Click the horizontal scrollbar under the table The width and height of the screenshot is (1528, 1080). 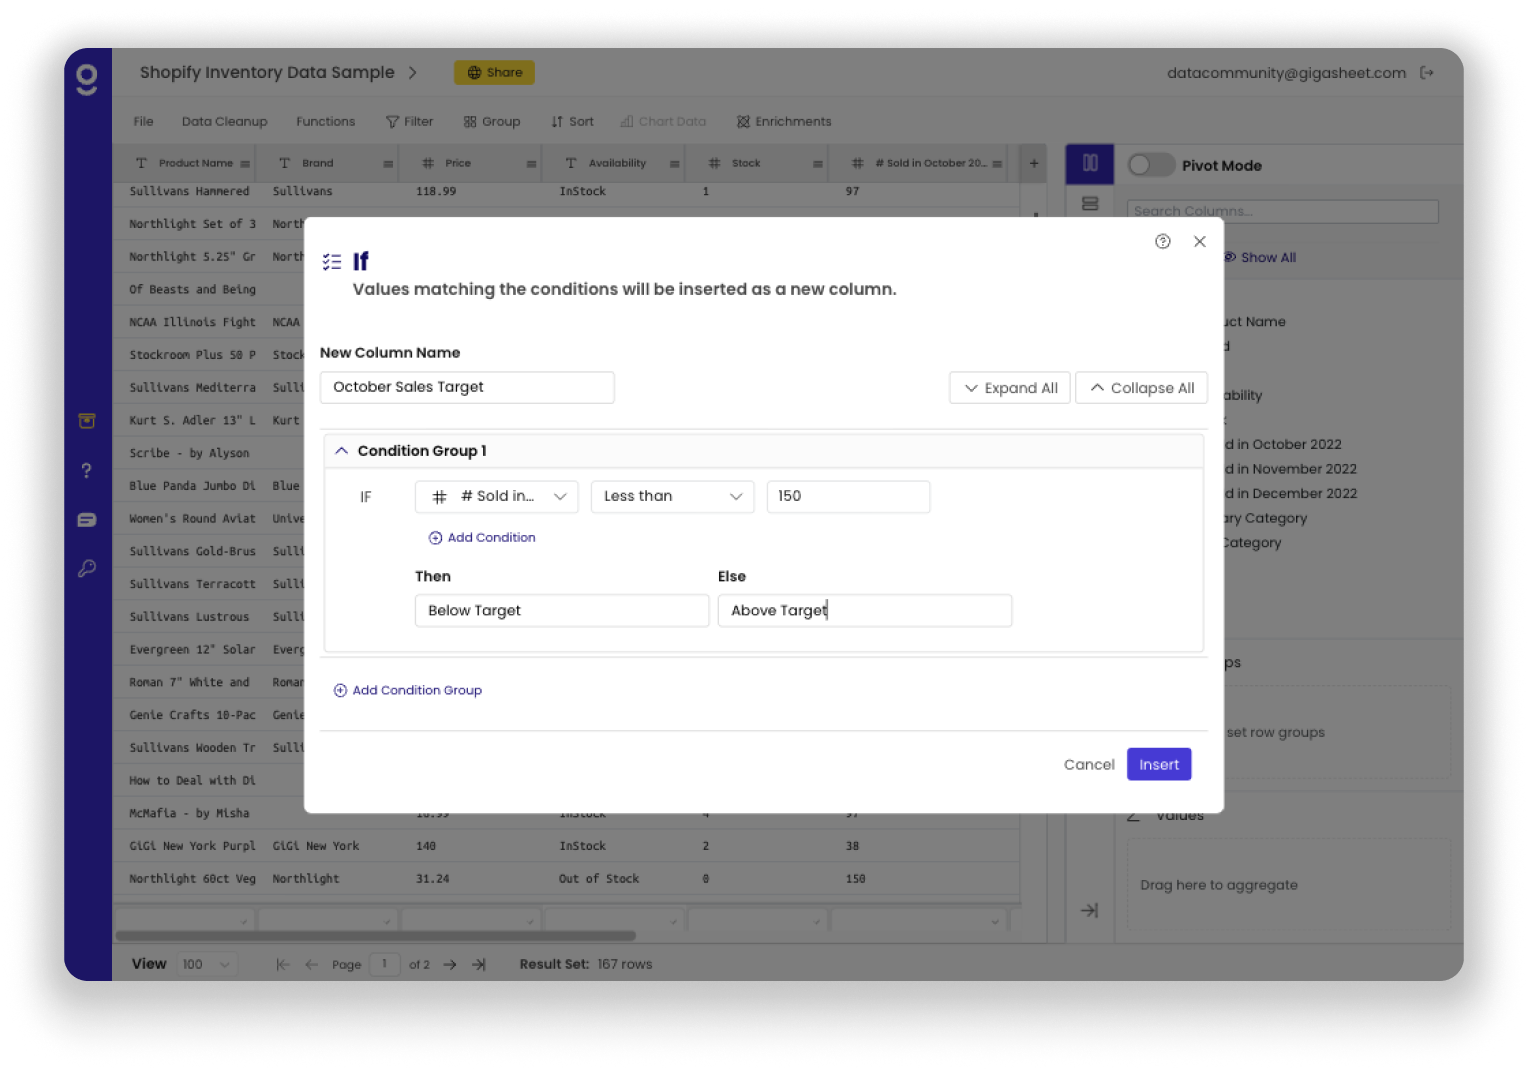375,936
